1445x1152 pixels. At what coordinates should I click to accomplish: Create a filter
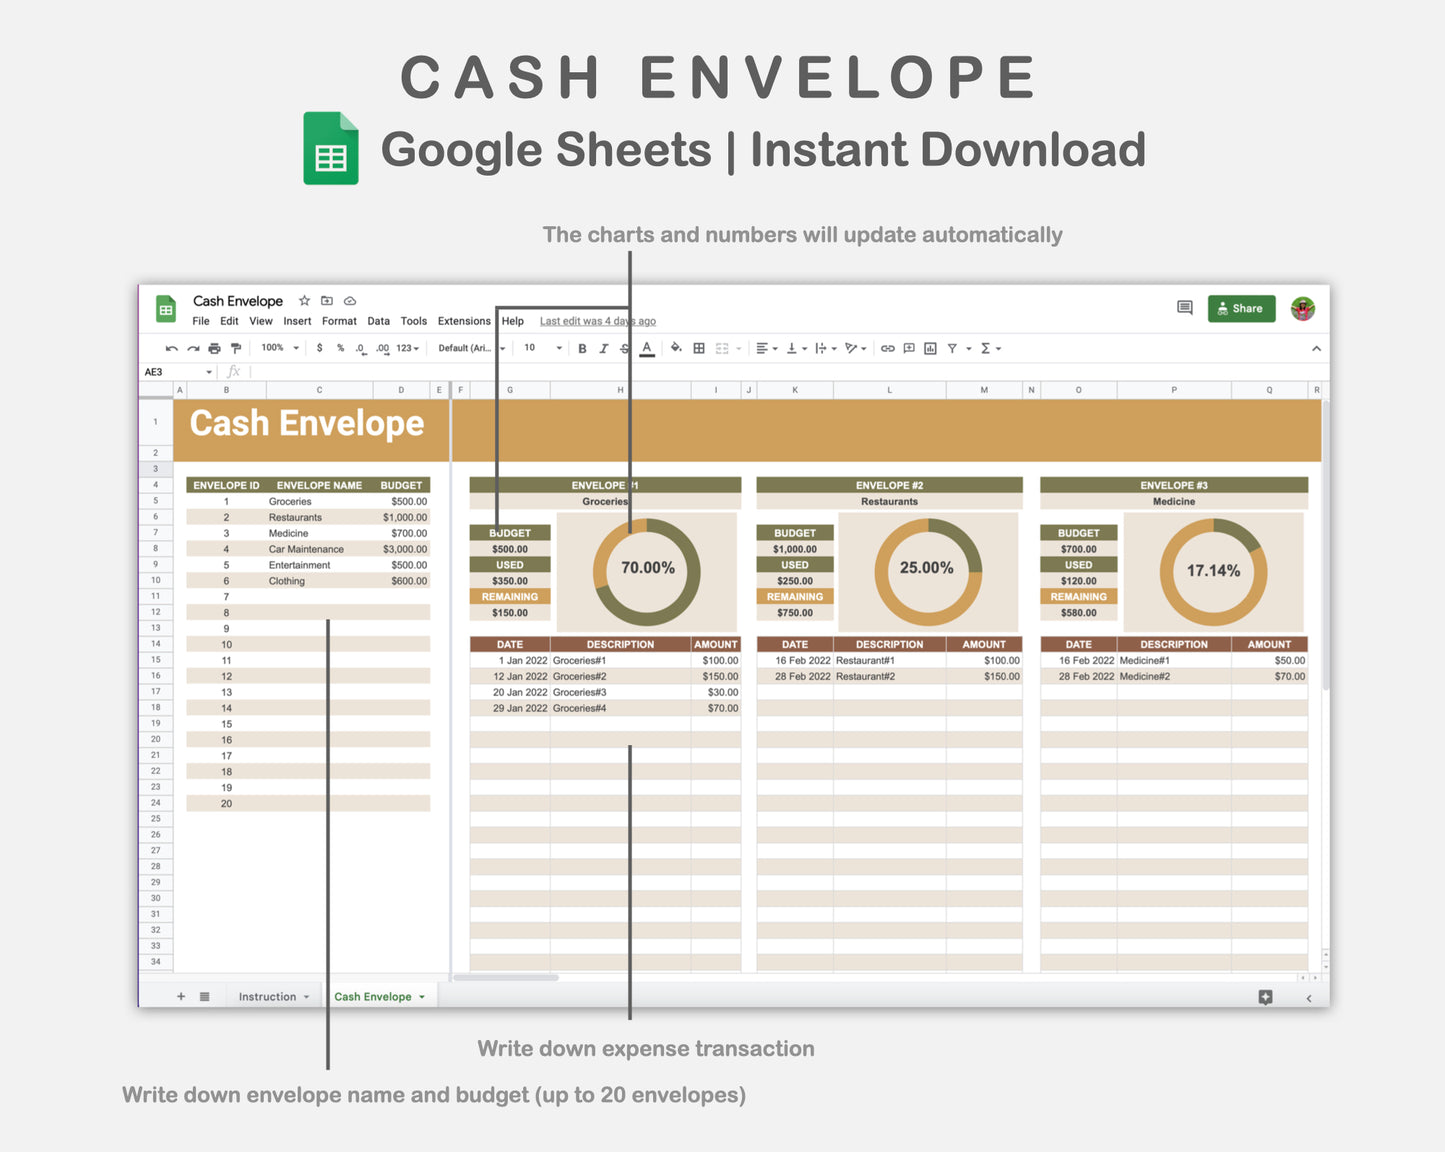(953, 348)
